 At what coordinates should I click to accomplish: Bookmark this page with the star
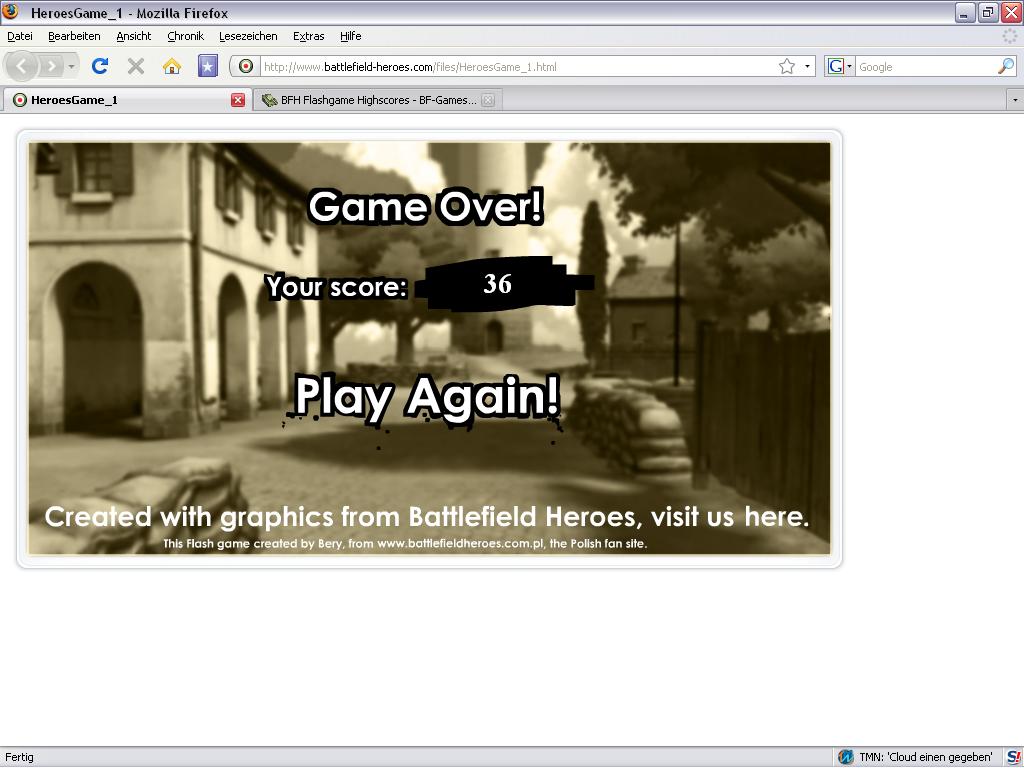(787, 67)
